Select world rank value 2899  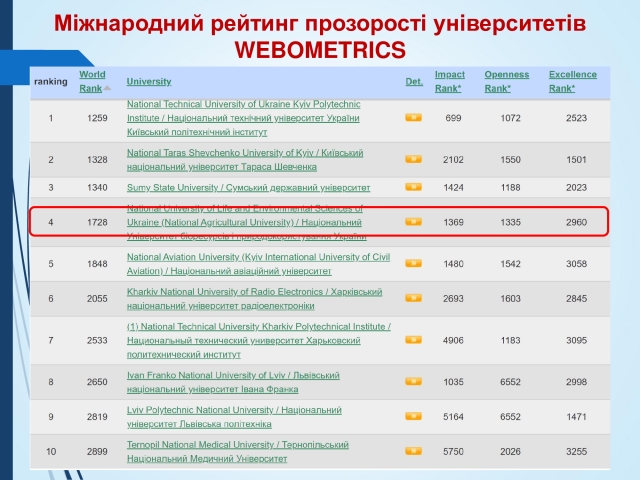(x=97, y=451)
